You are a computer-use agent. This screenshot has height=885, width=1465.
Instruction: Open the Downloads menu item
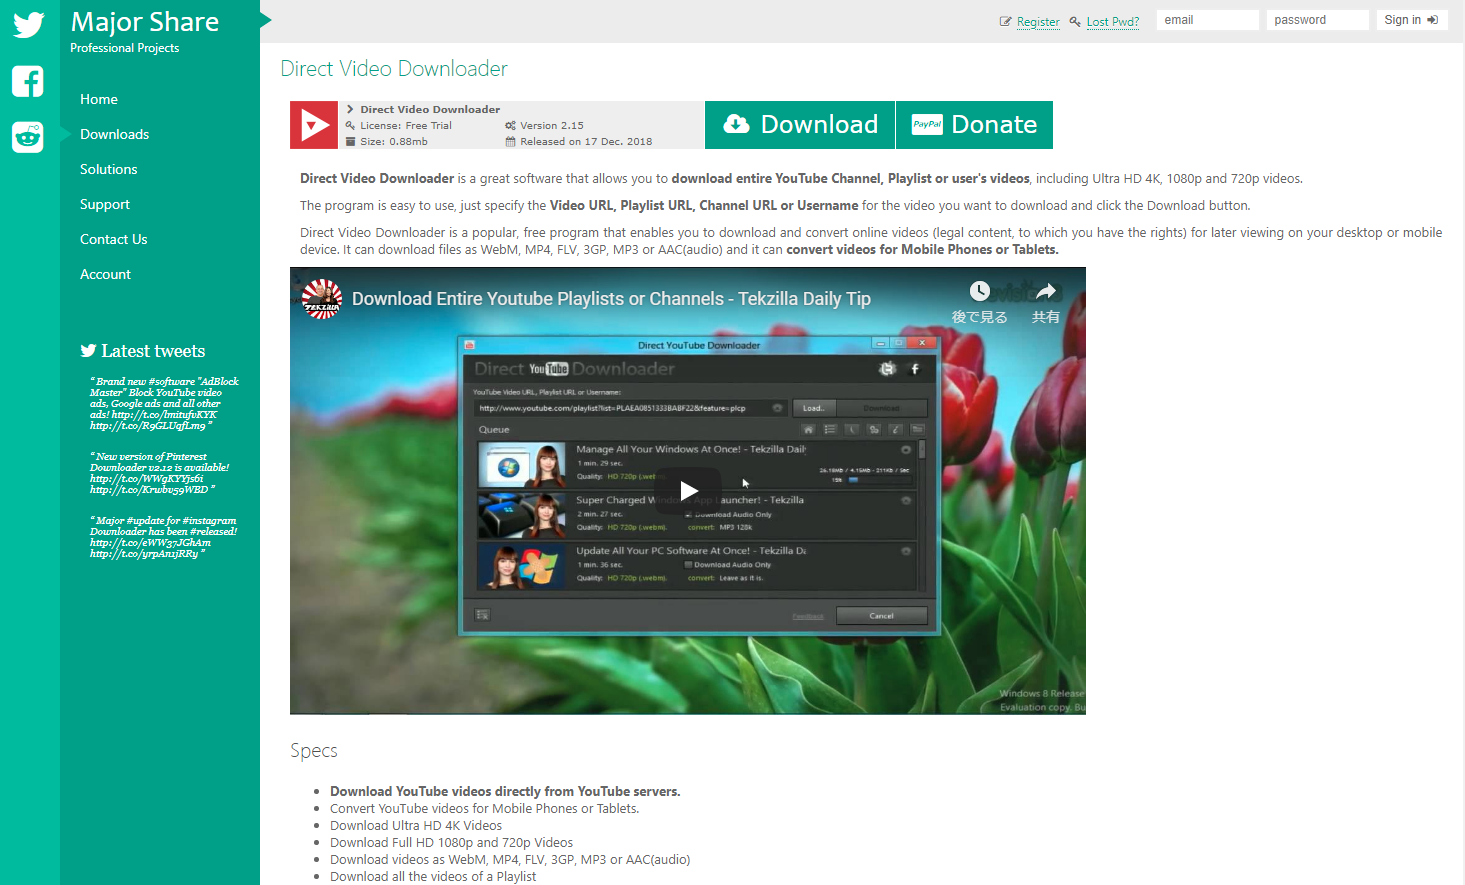click(114, 134)
